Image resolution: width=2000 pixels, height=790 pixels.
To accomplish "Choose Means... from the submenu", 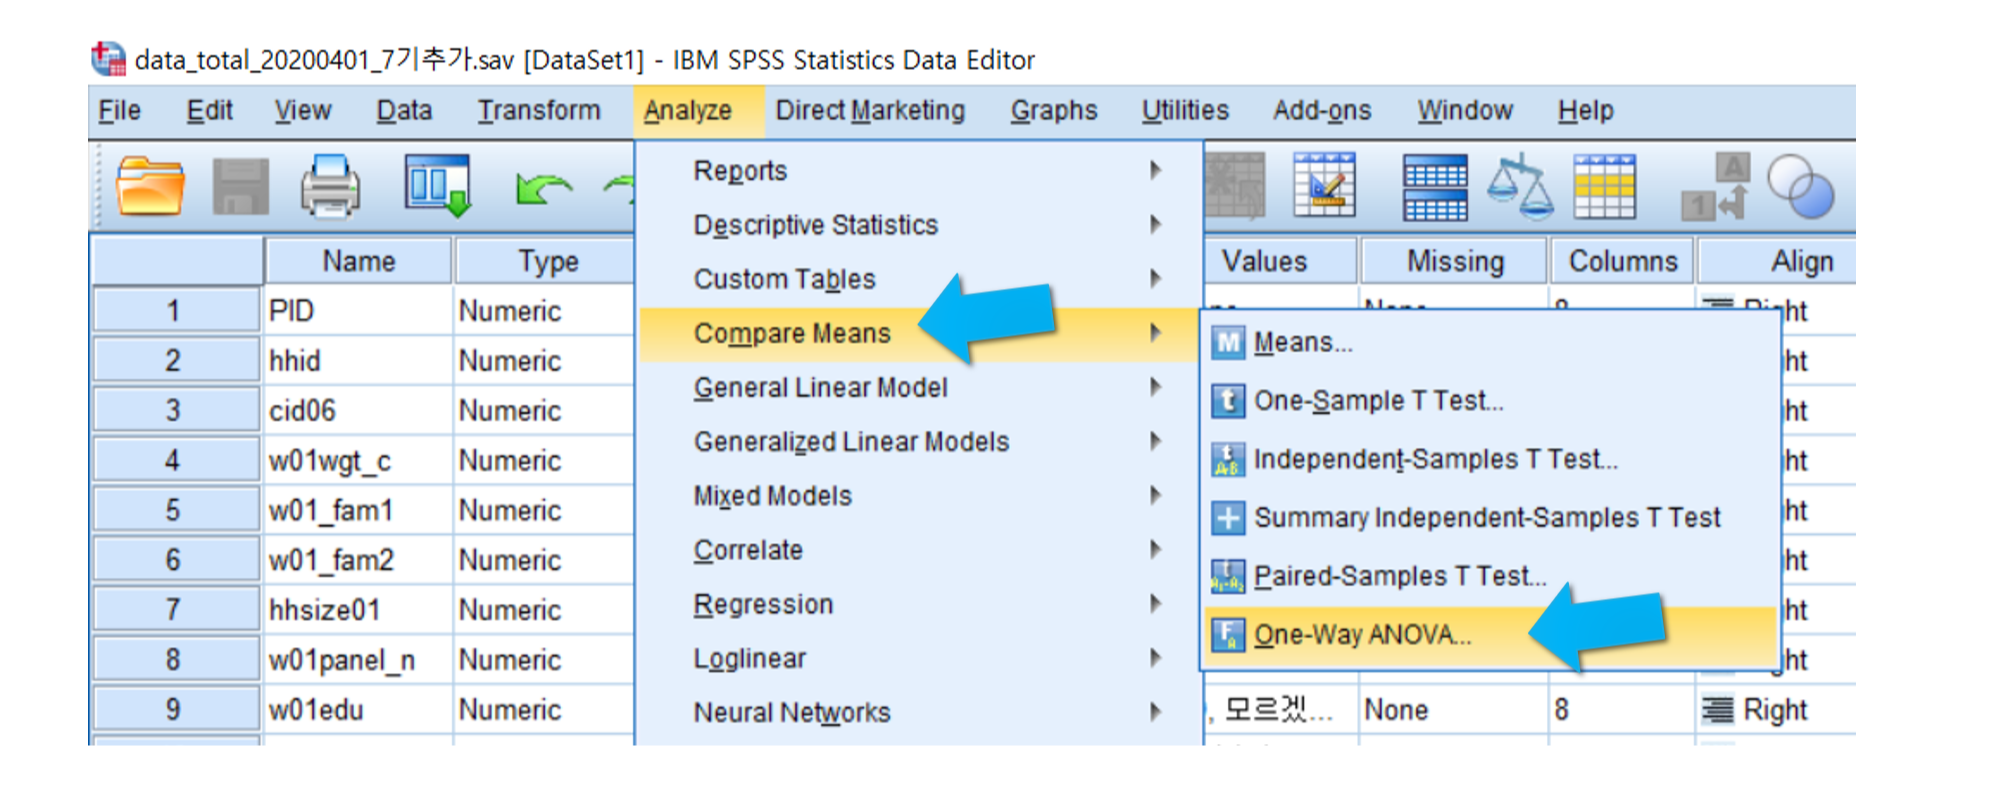I will pyautogui.click(x=1490, y=343).
